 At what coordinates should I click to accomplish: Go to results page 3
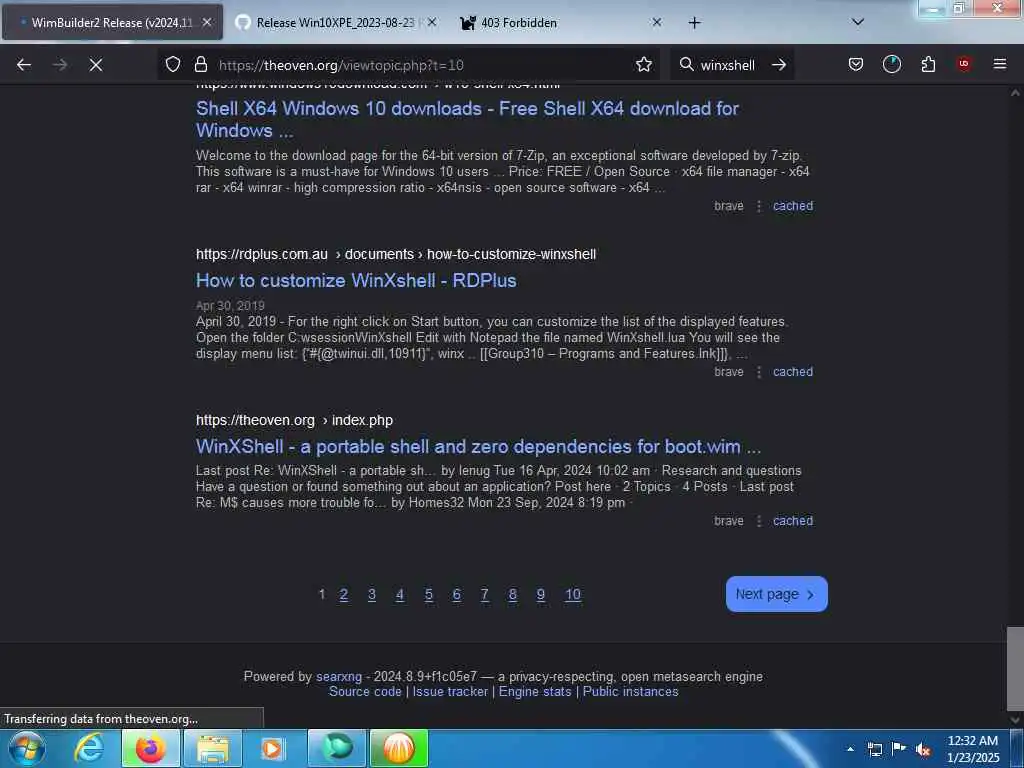372,594
